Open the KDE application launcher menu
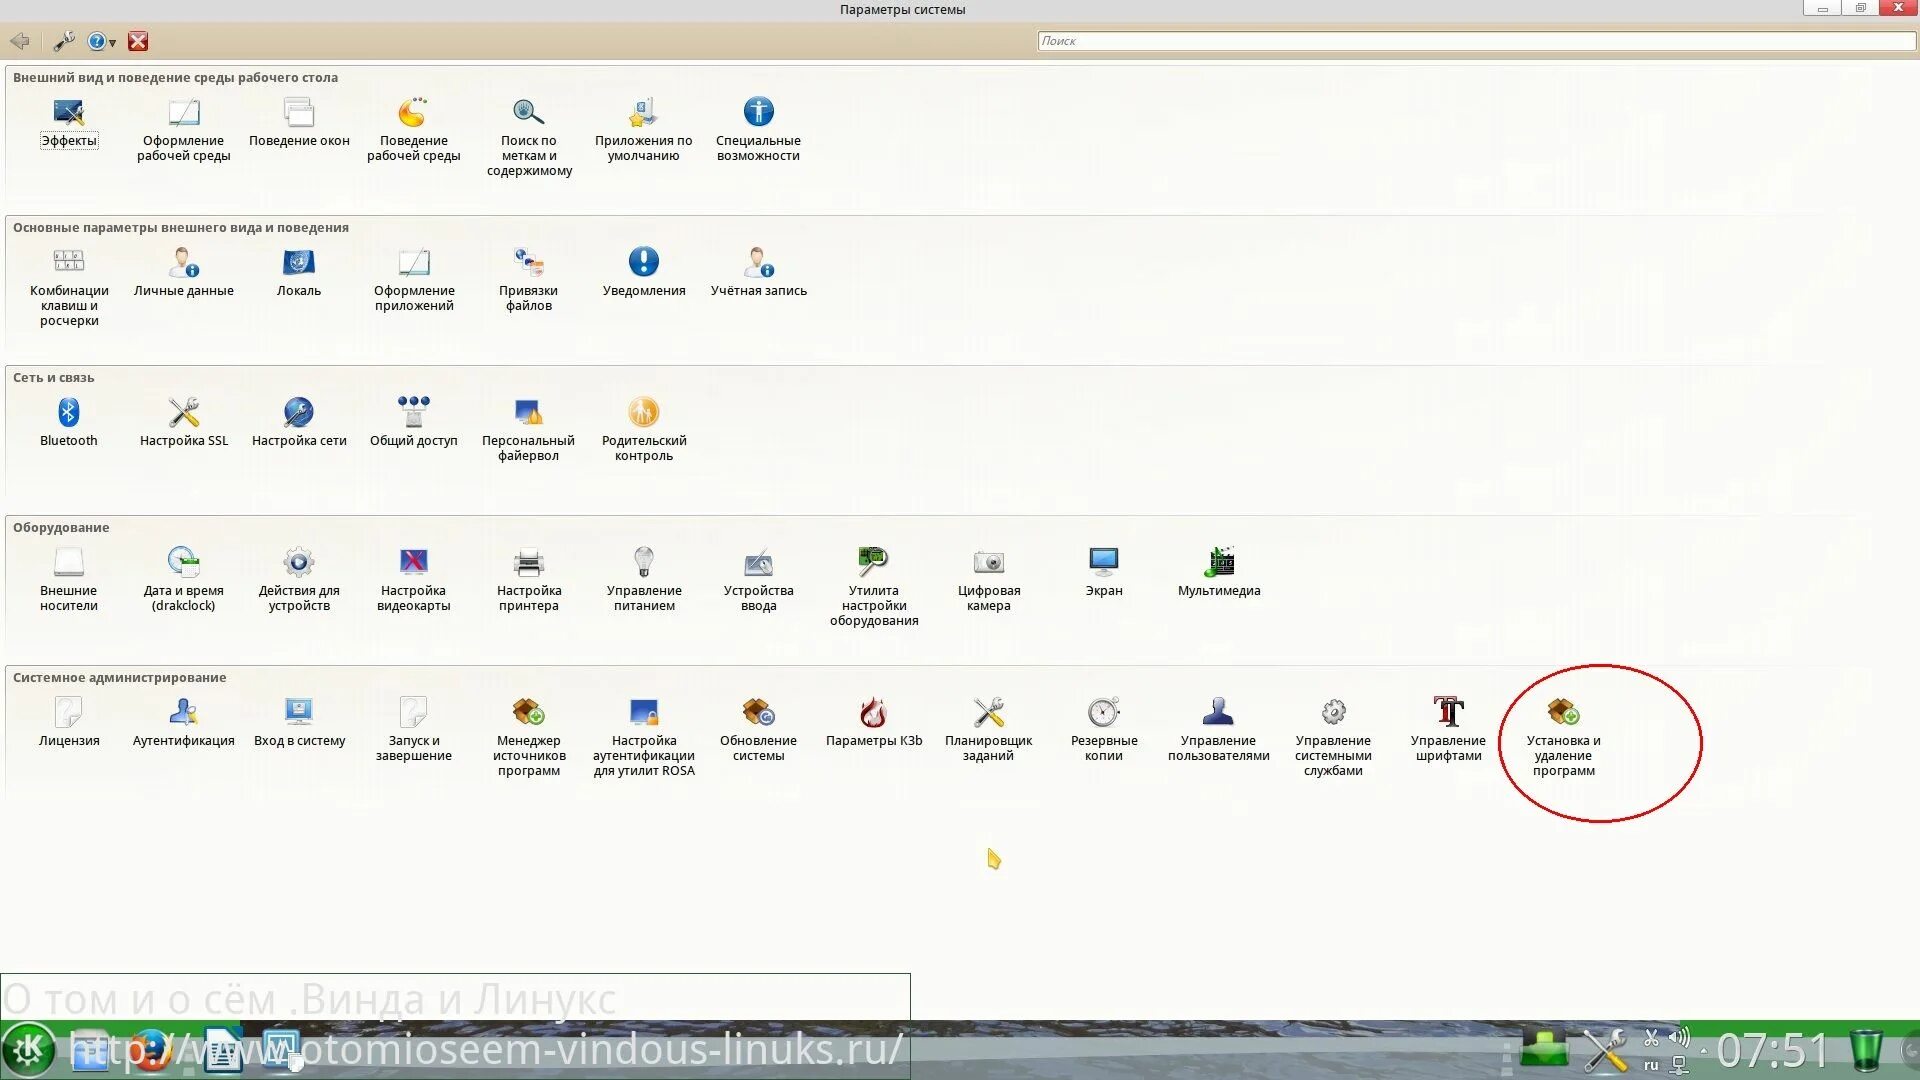The height and width of the screenshot is (1080, 1920). tap(28, 1049)
